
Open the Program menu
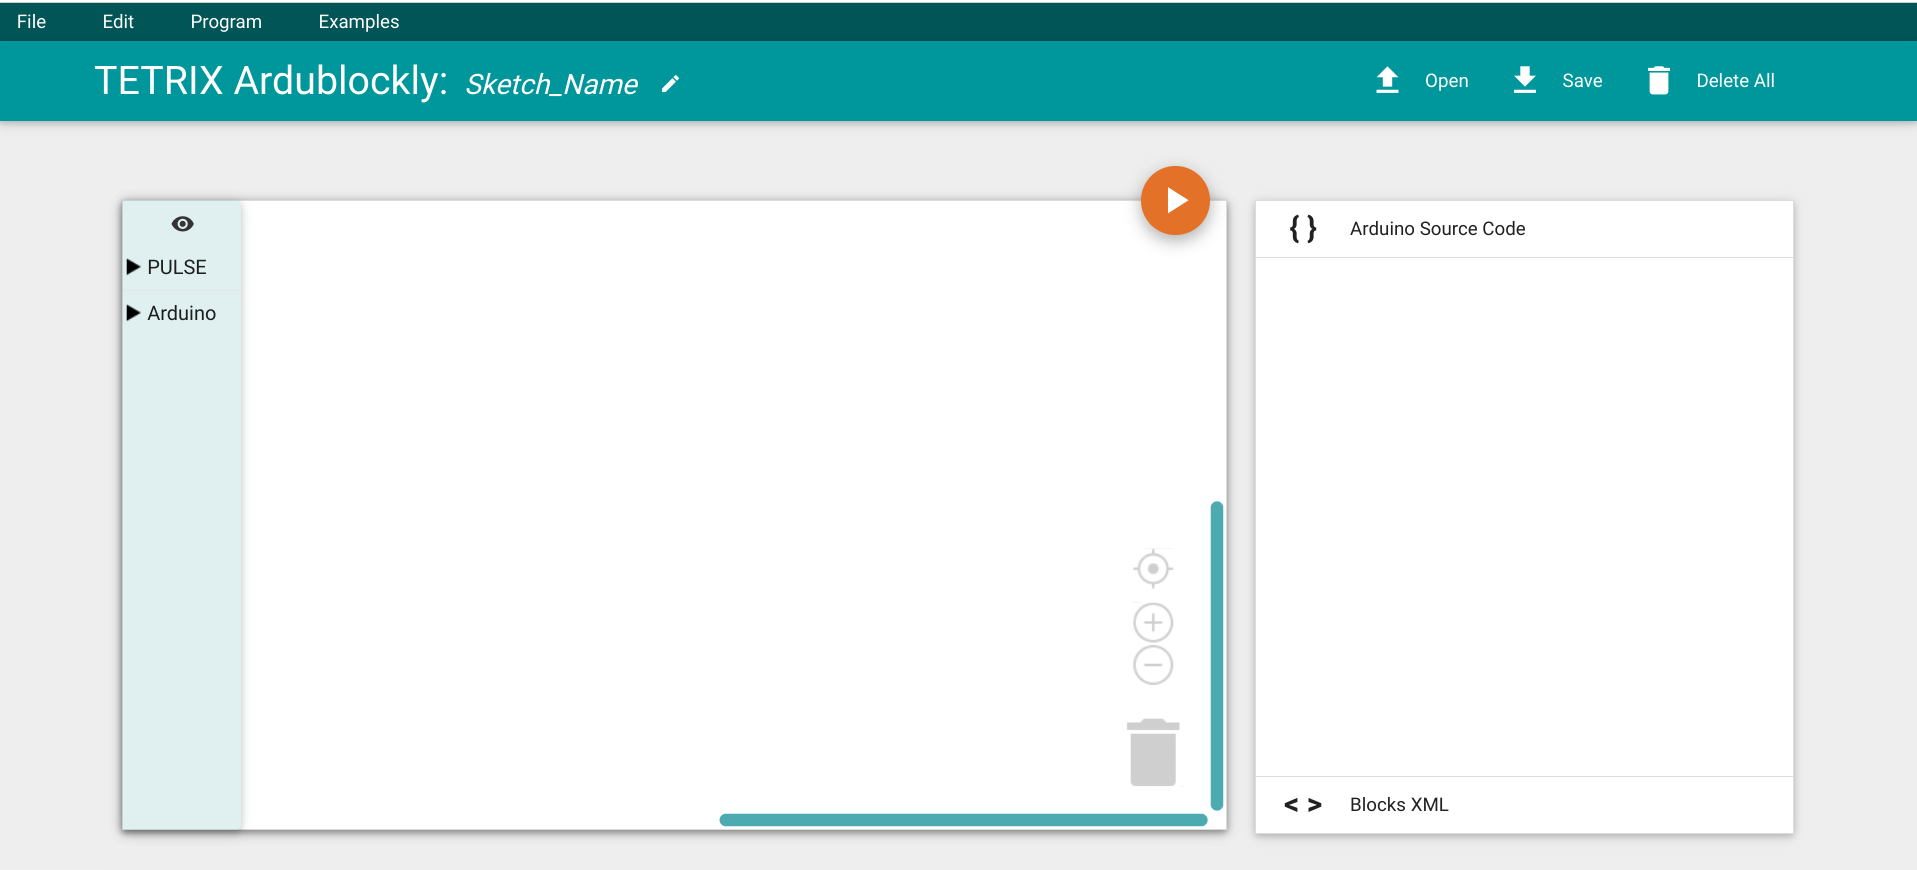click(x=226, y=21)
